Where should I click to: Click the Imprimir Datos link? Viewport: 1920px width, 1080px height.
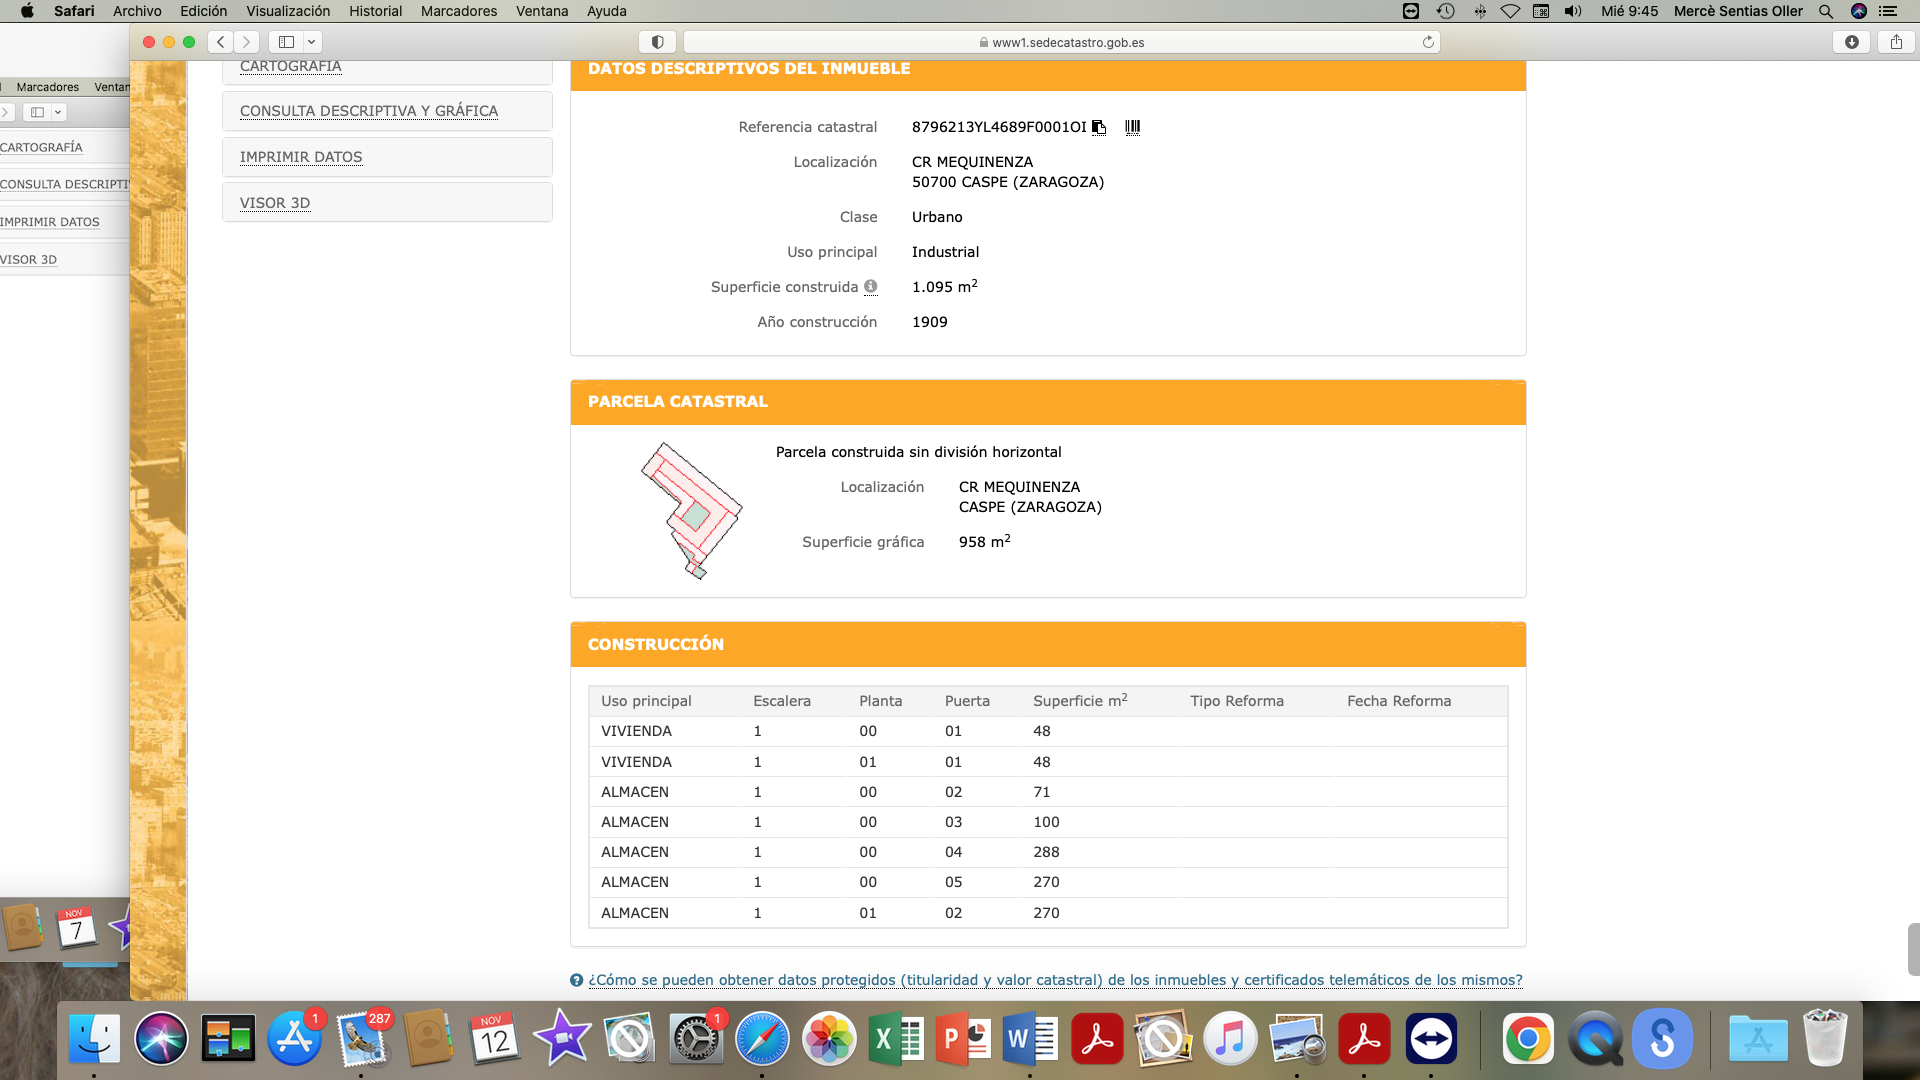(301, 157)
